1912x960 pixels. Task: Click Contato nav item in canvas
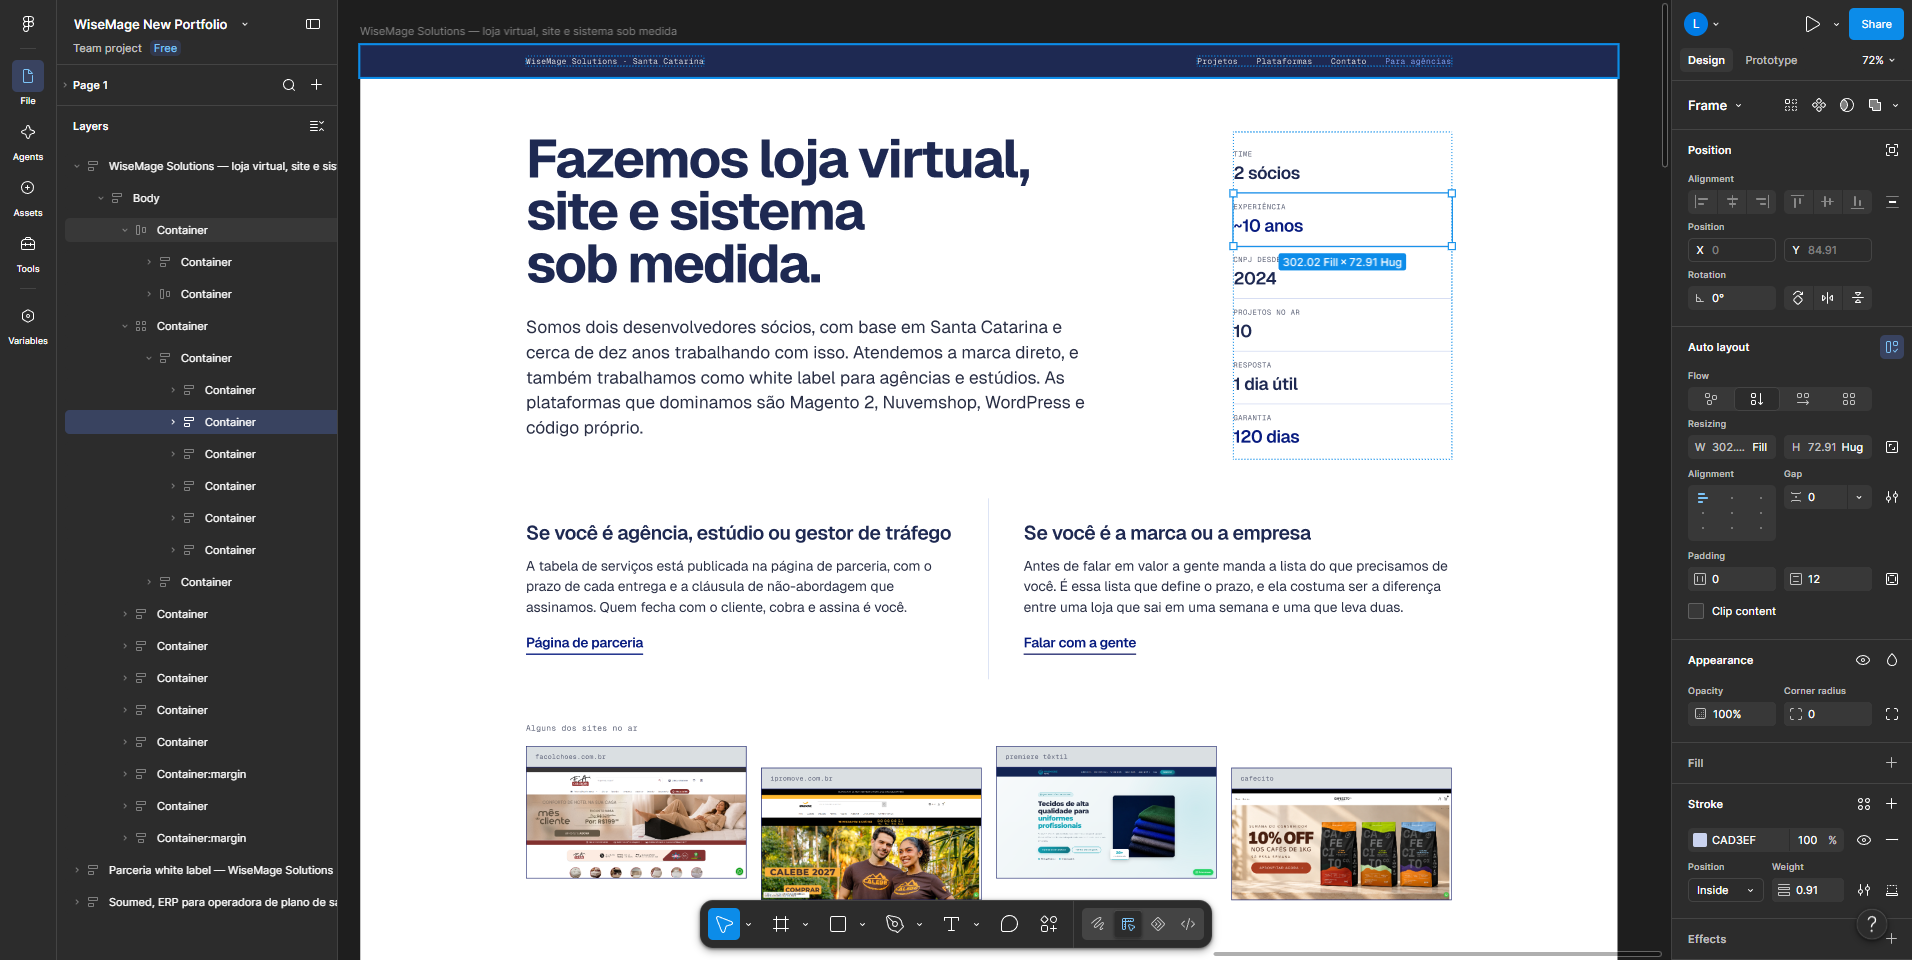[1348, 61]
